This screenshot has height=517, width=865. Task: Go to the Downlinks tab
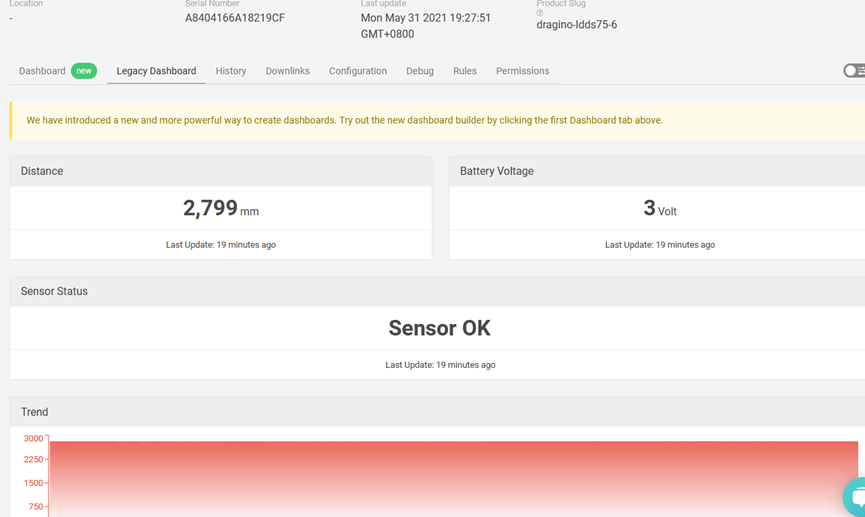[x=287, y=71]
